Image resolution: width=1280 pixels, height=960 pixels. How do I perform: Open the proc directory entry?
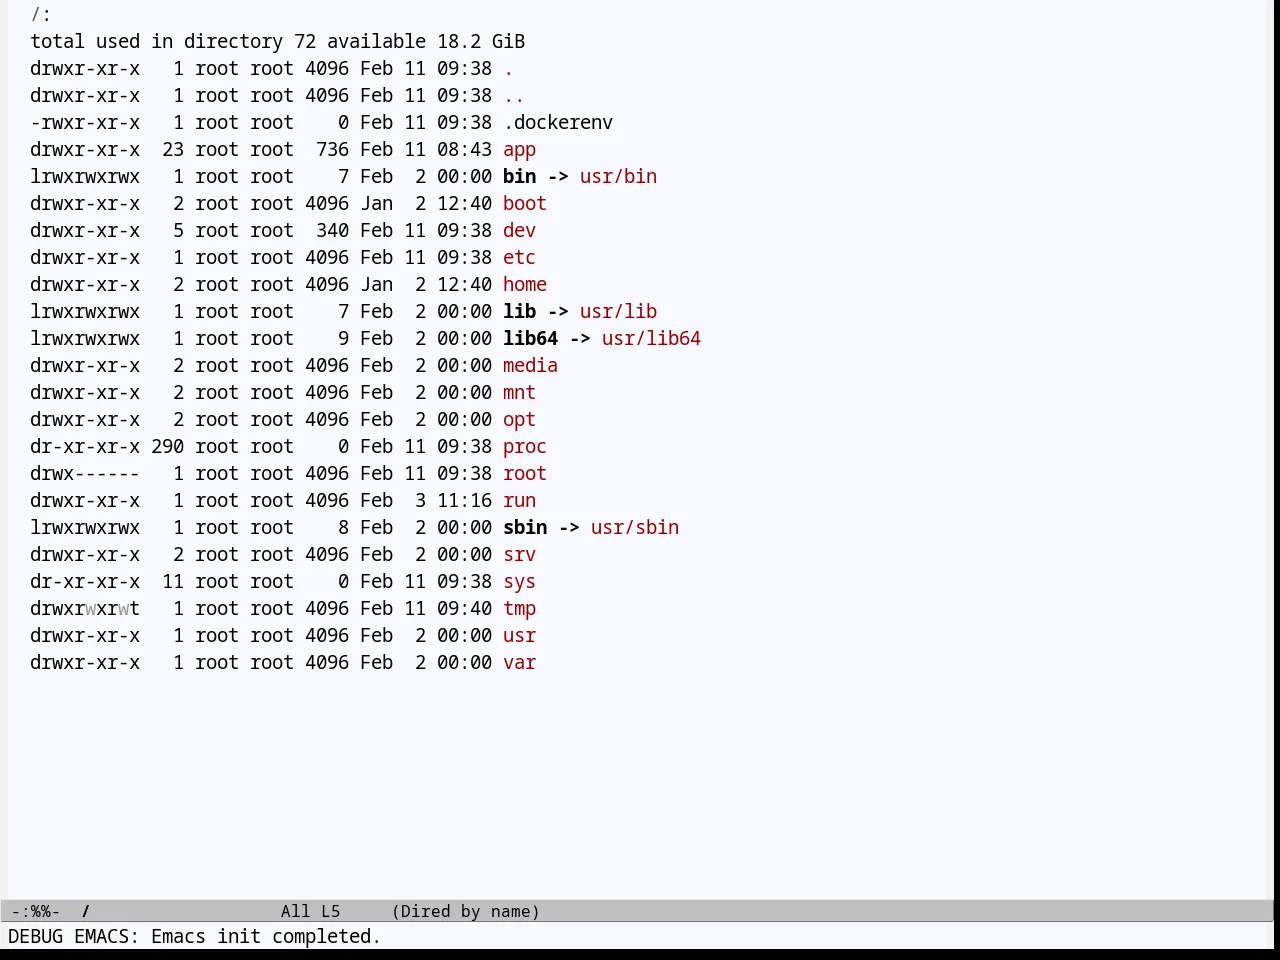(525, 447)
